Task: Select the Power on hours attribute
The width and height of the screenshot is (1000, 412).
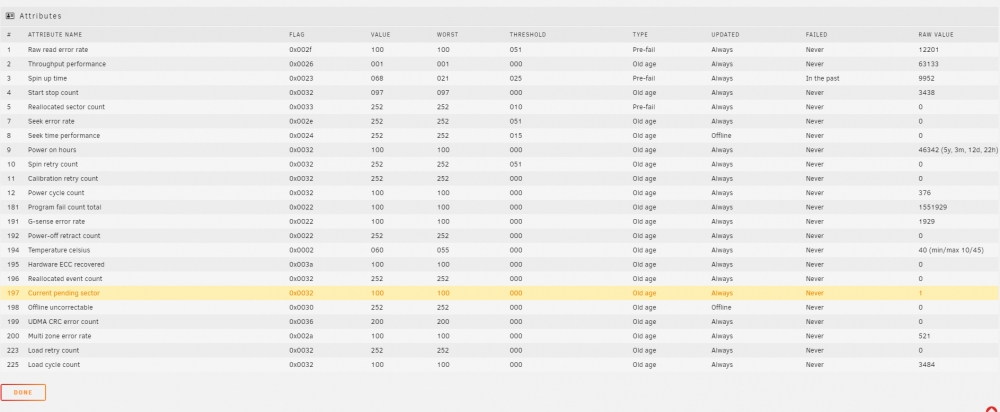Action: [52, 150]
